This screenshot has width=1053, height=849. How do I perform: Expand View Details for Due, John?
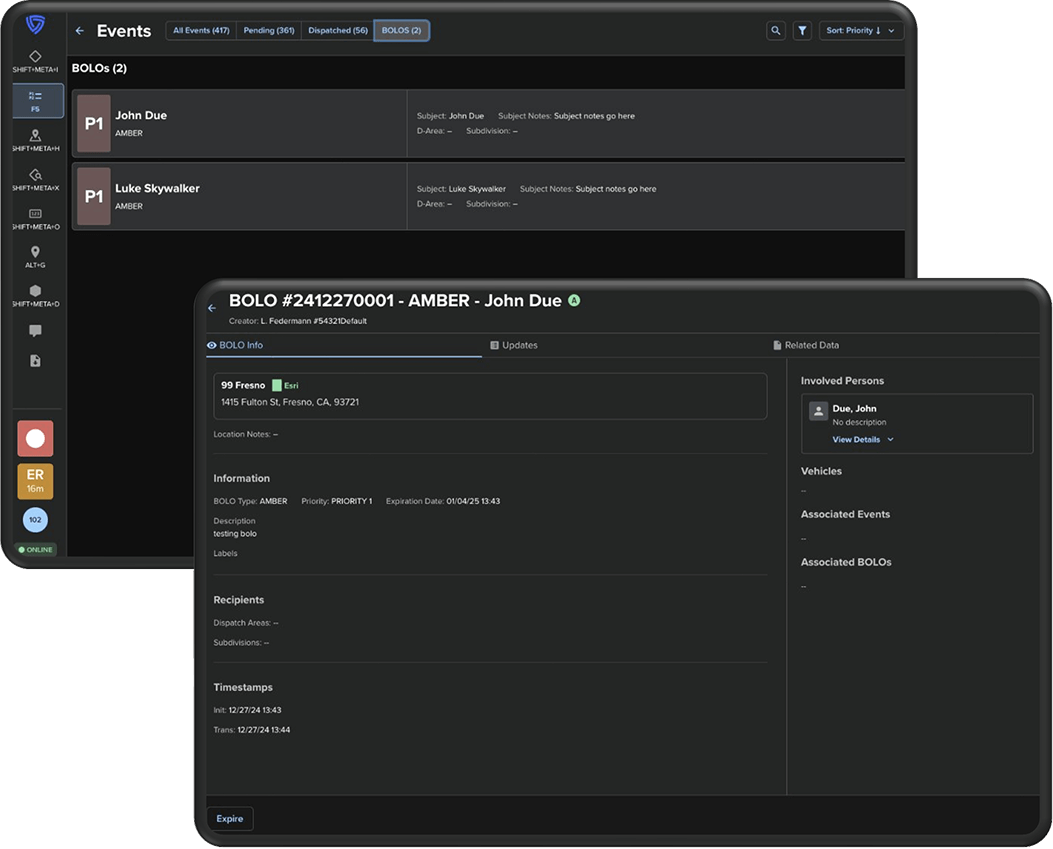click(x=862, y=439)
